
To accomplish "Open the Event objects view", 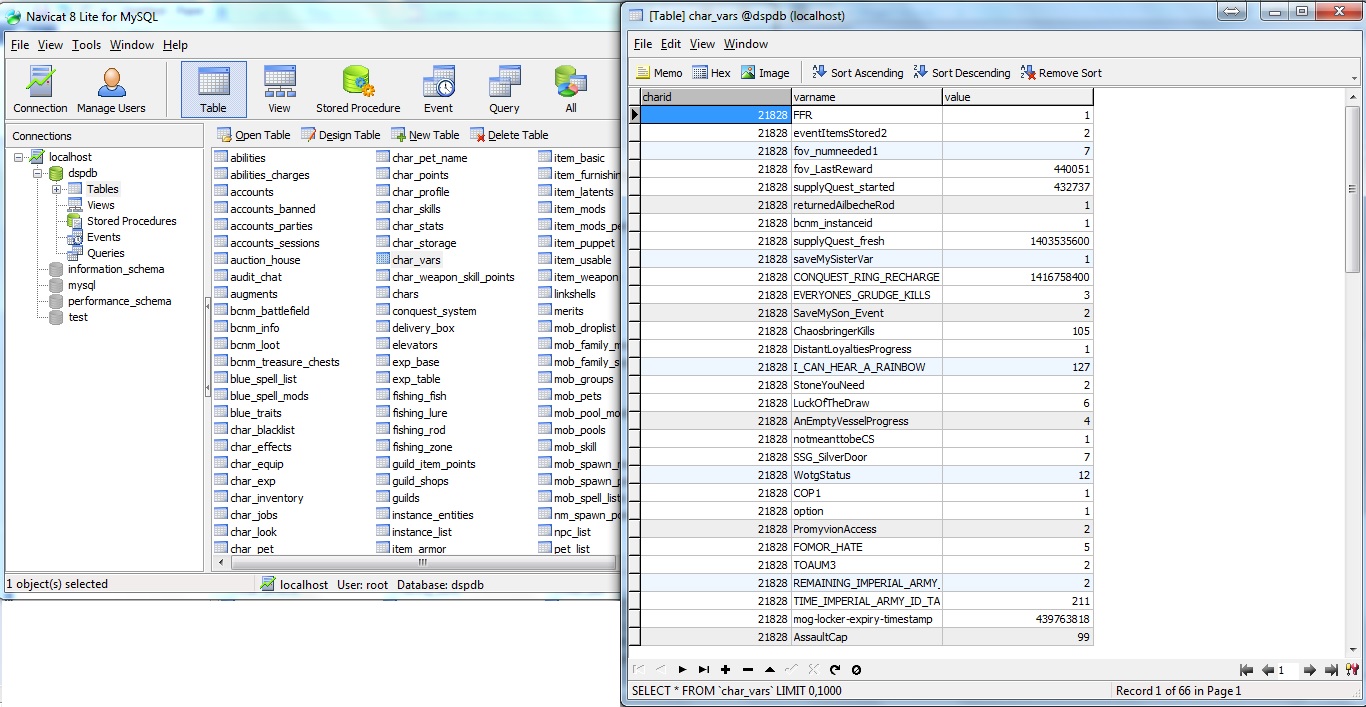I will click(438, 89).
